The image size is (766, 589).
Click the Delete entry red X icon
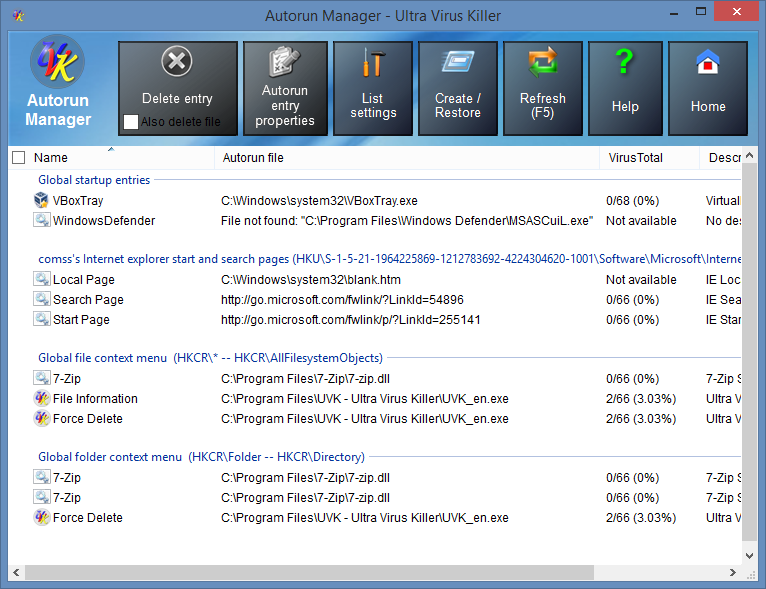pos(177,62)
